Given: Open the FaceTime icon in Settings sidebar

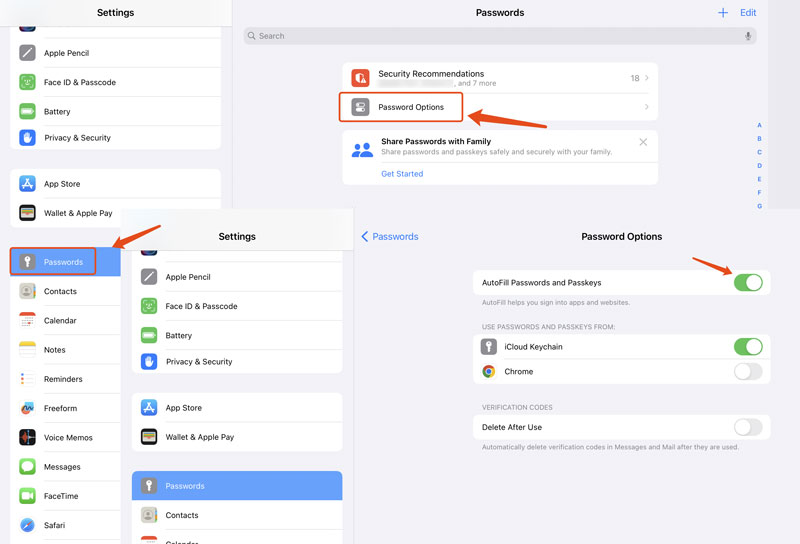Looking at the screenshot, I should point(28,496).
